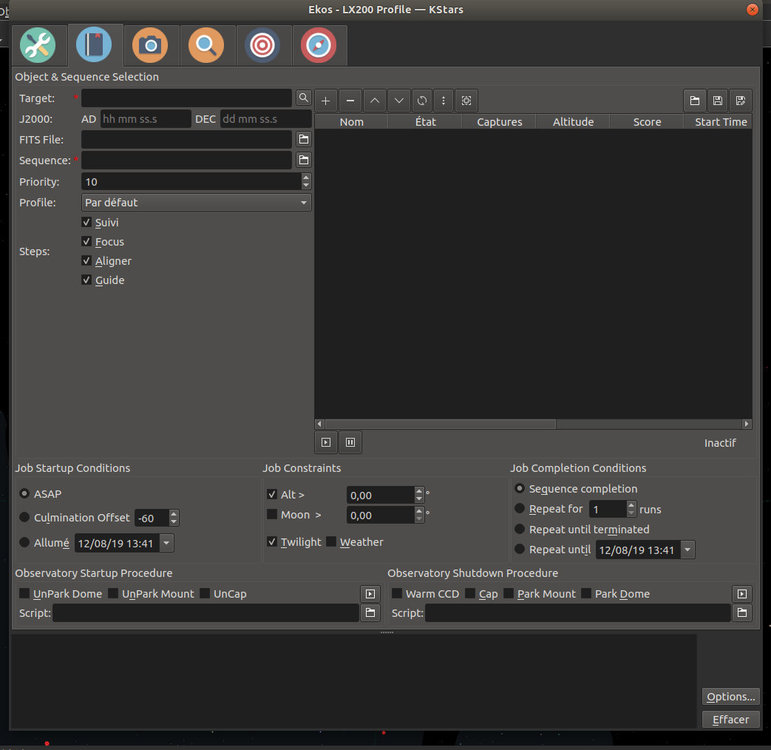Open the Profile dropdown showing Par défaut
This screenshot has height=750, width=771.
[196, 202]
